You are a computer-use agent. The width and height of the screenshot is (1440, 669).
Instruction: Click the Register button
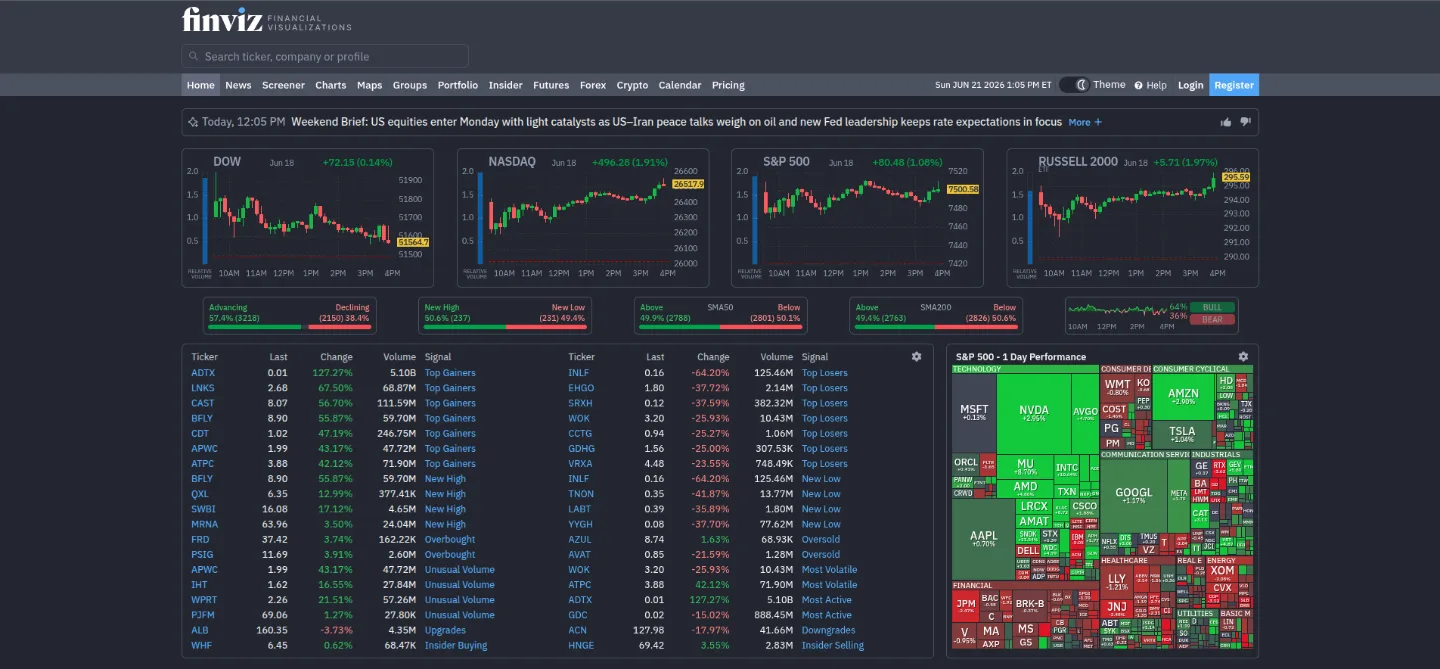[x=1234, y=85]
